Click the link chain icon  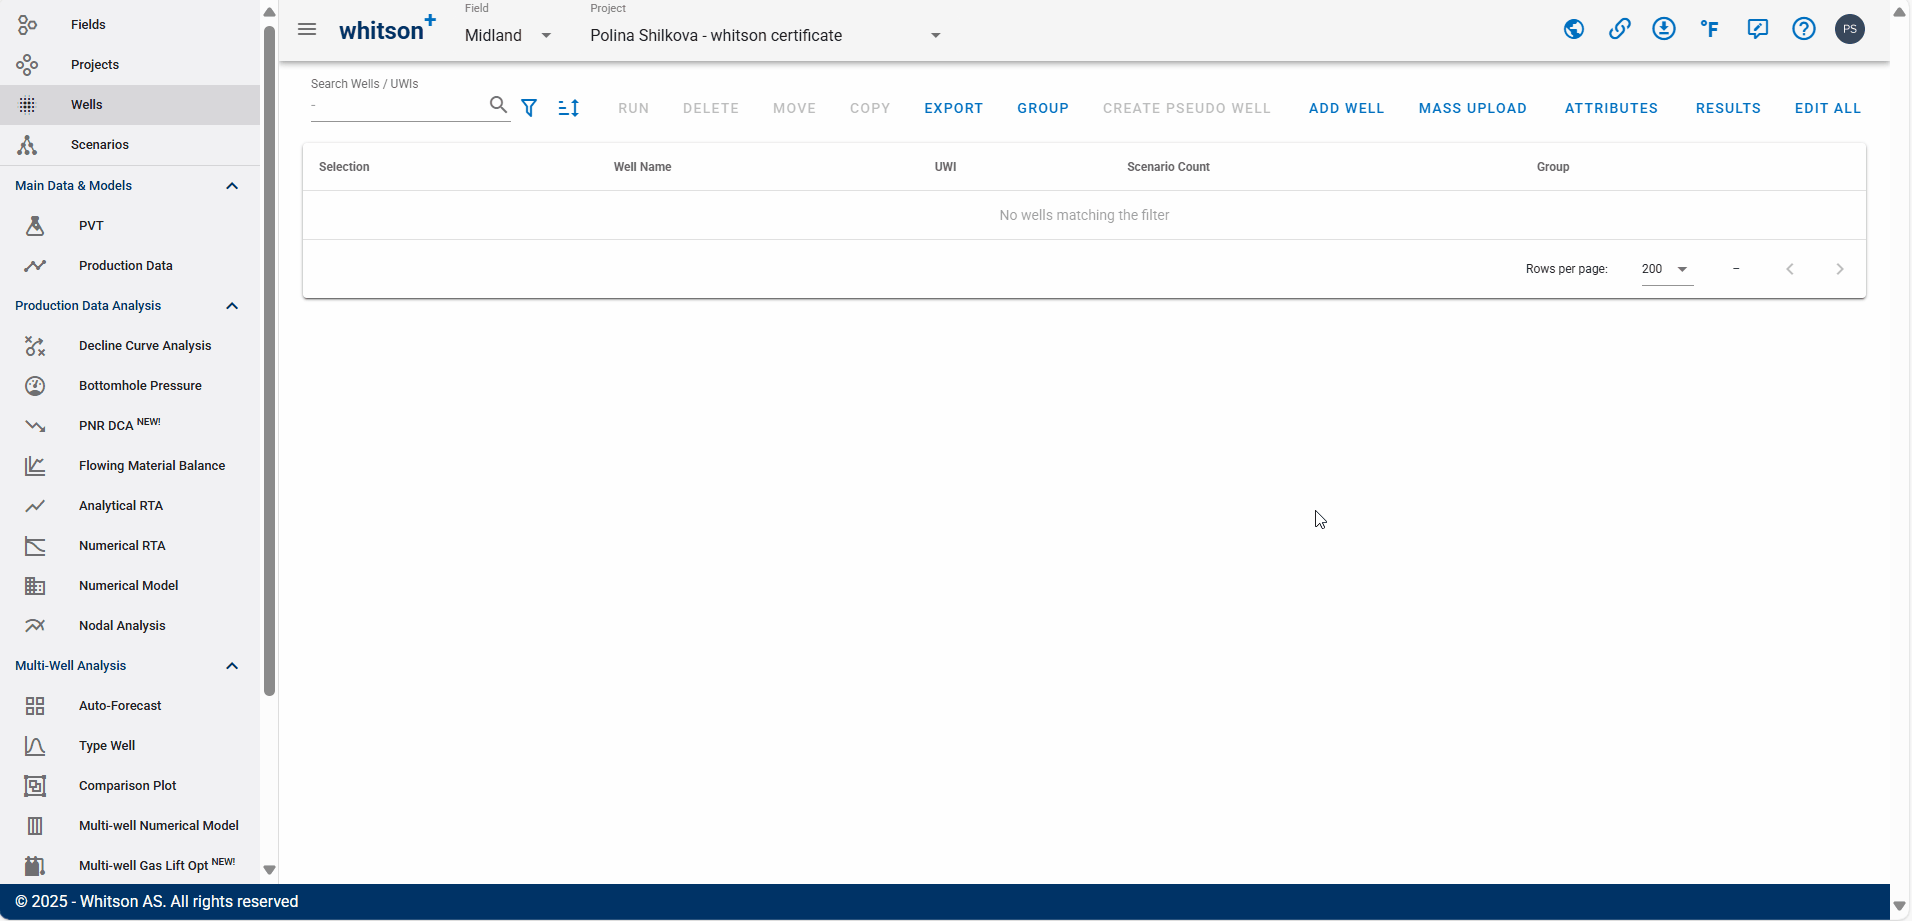click(1619, 29)
